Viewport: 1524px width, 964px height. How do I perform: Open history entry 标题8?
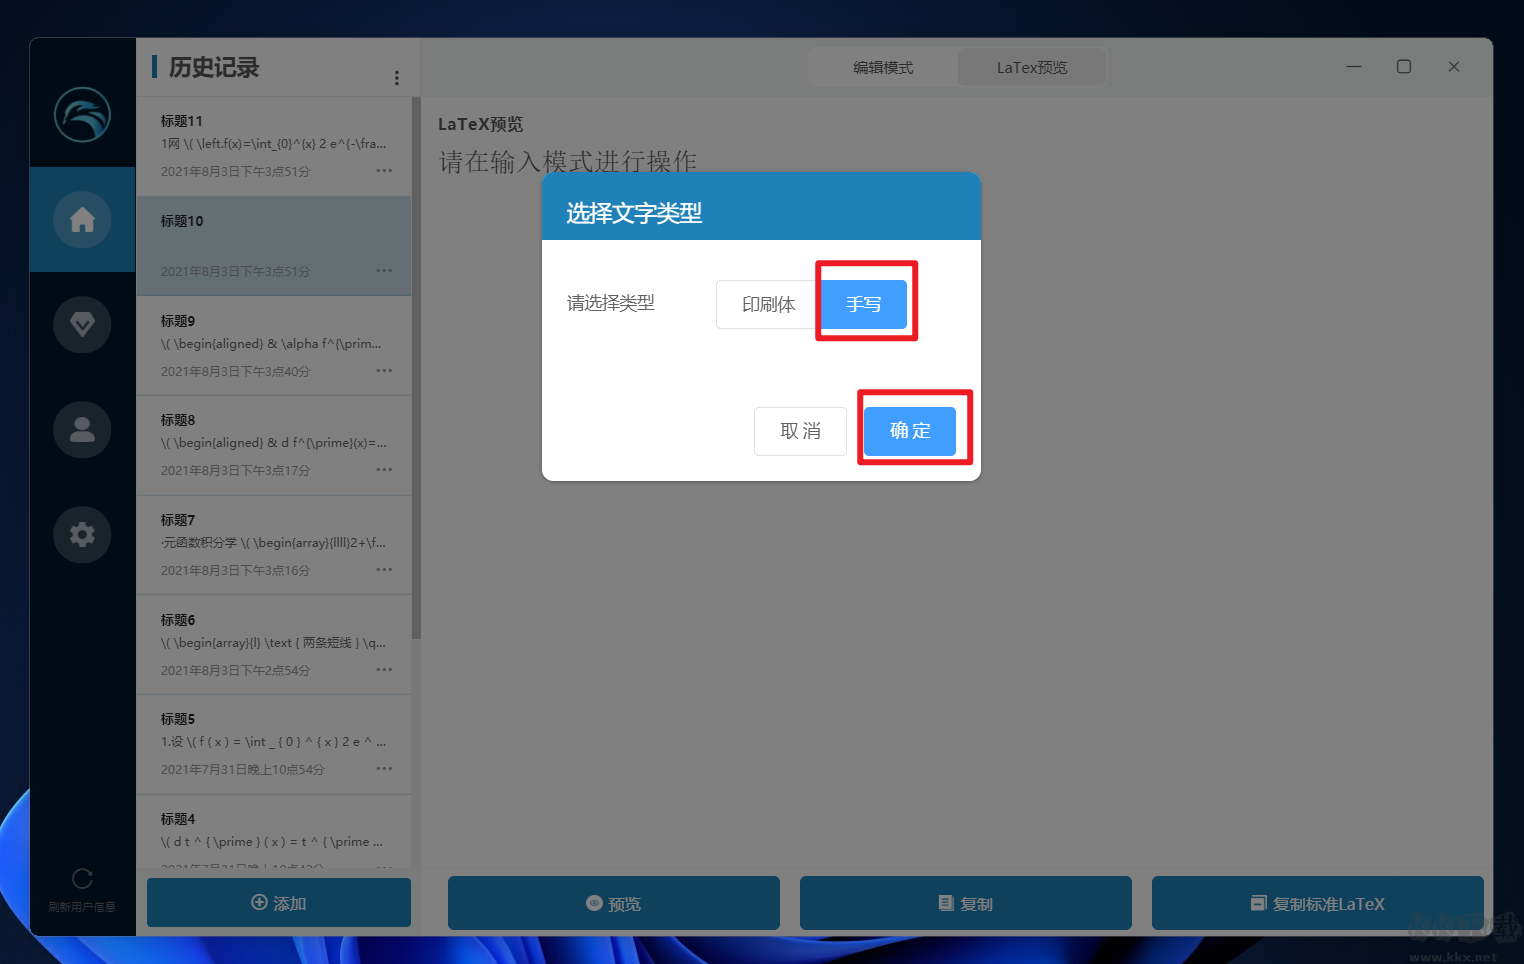(273, 446)
